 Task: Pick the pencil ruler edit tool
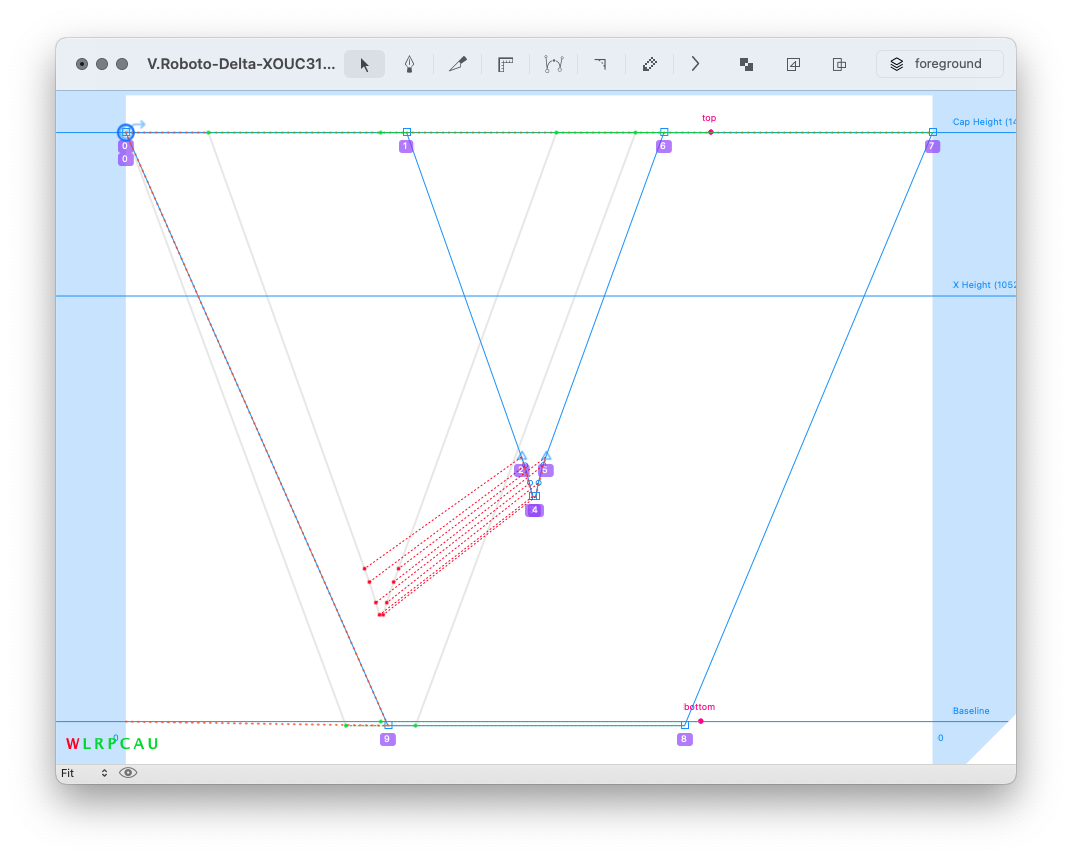pos(649,64)
